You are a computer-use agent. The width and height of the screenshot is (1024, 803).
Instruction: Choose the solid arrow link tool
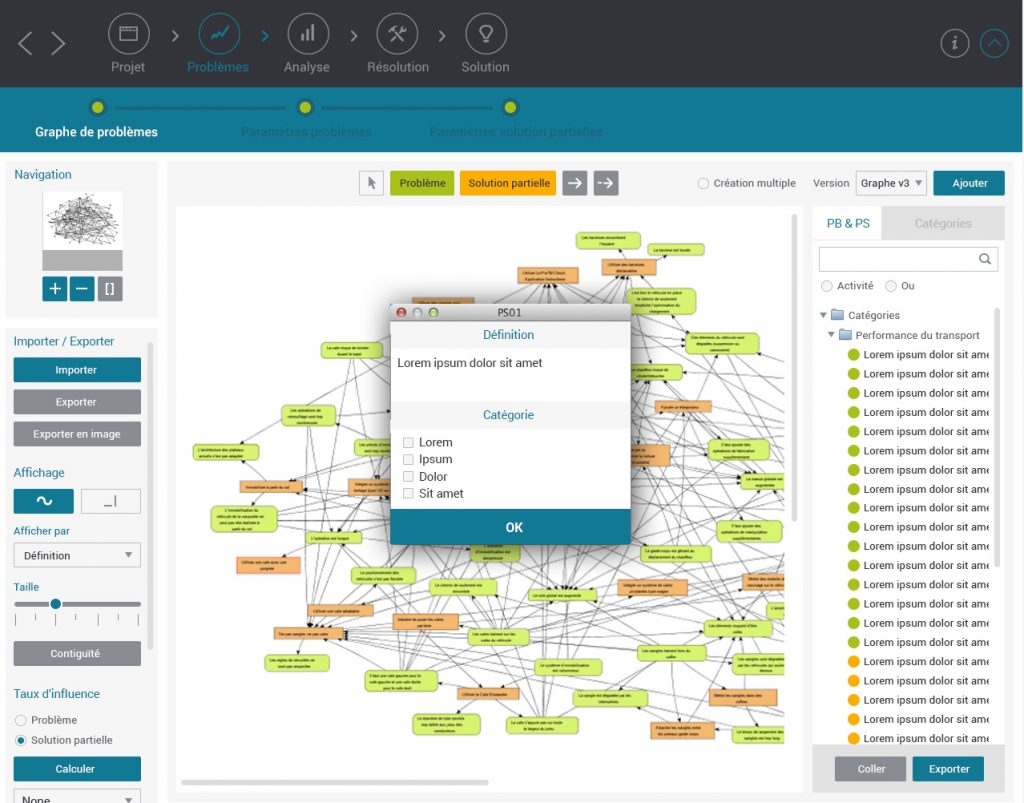(x=574, y=183)
